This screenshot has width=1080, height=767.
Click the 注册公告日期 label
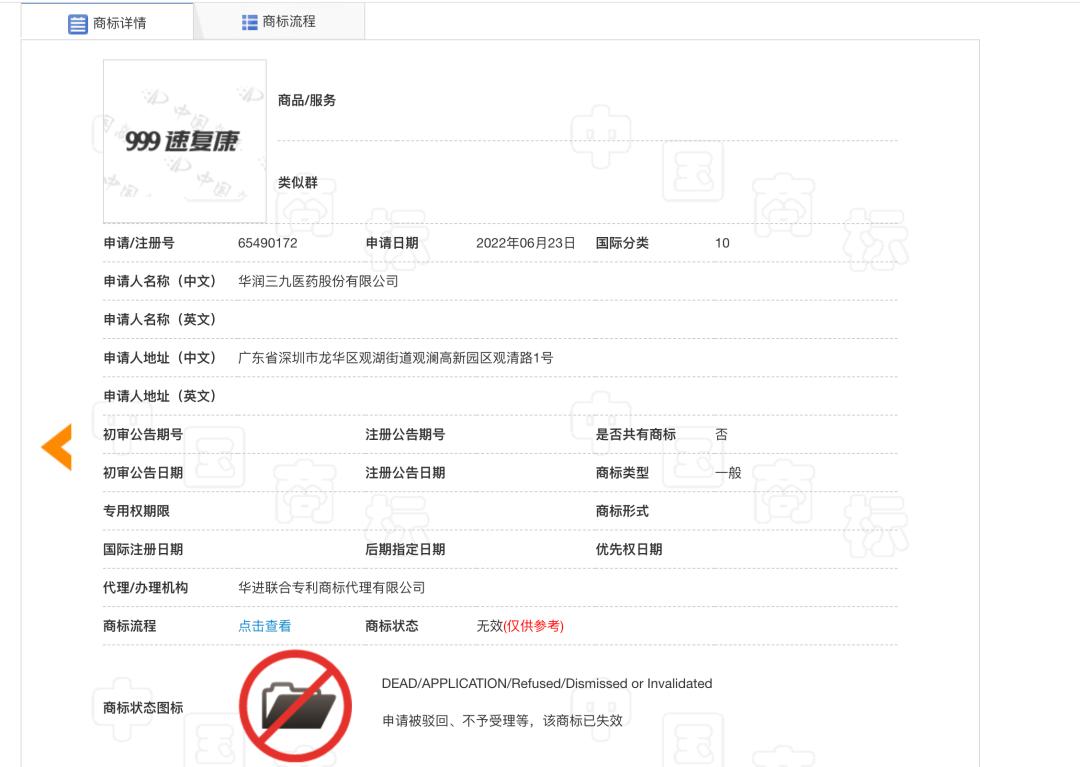pyautogui.click(x=405, y=473)
